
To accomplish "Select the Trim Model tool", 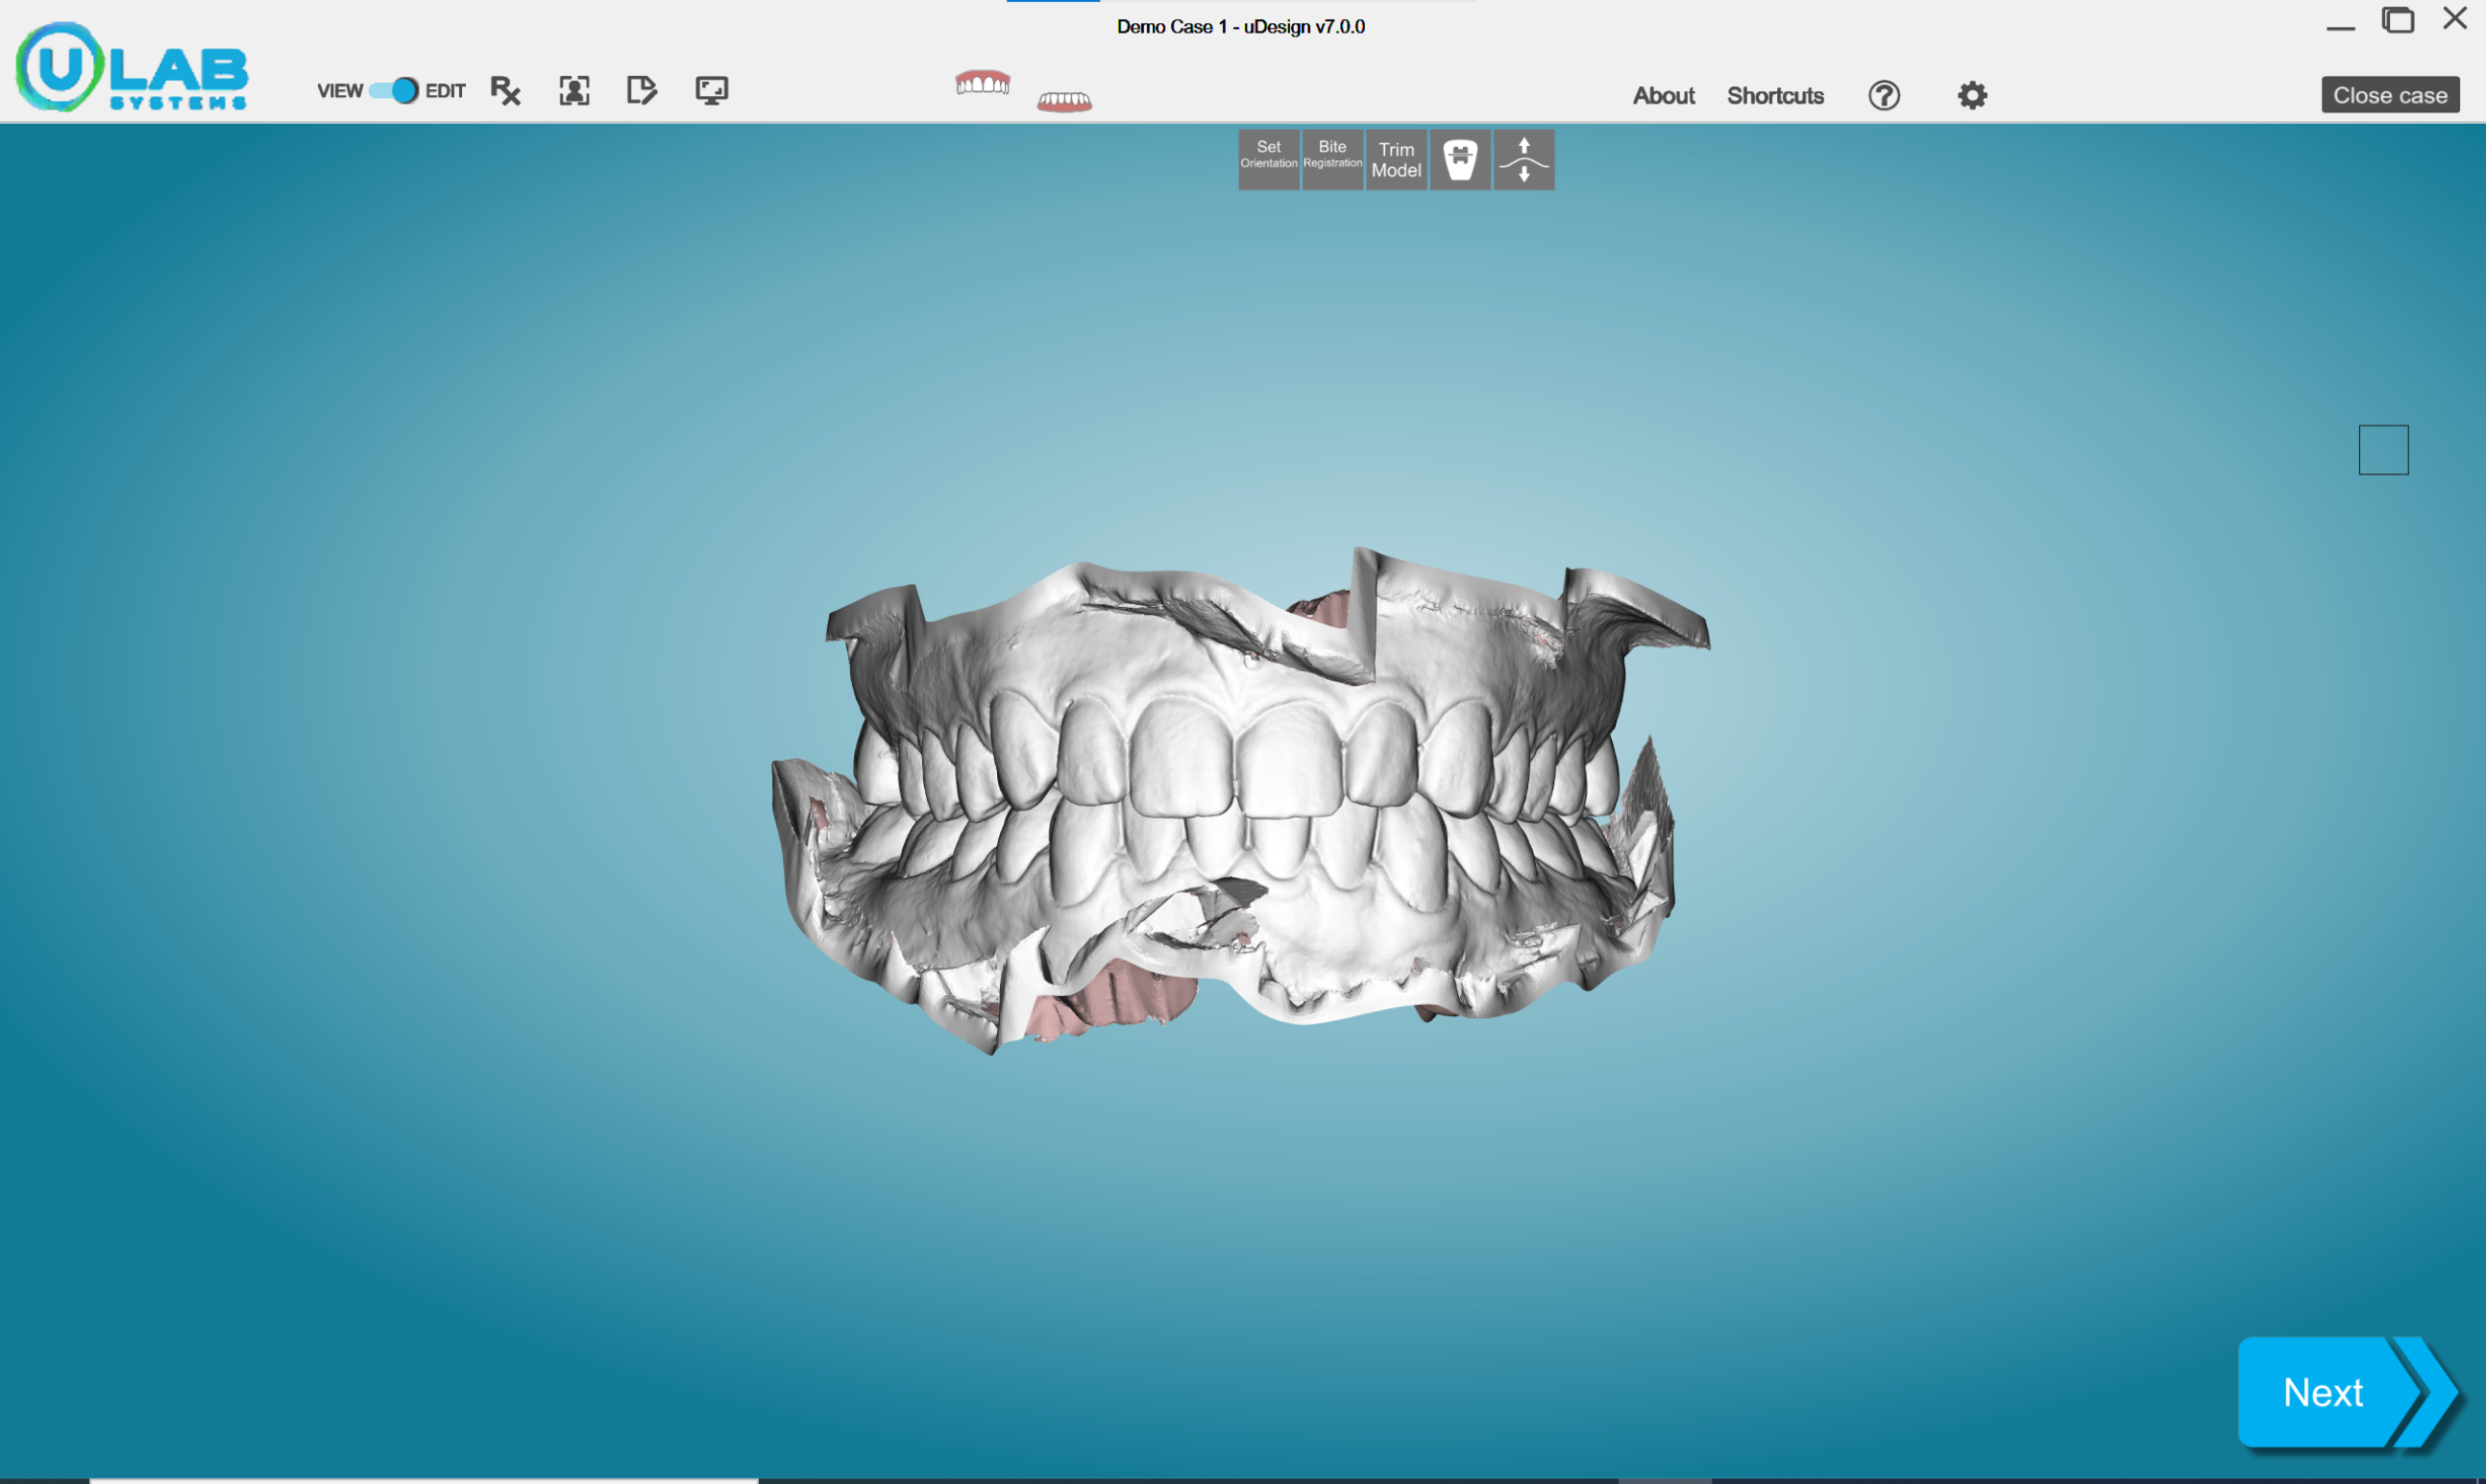I will tap(1396, 159).
